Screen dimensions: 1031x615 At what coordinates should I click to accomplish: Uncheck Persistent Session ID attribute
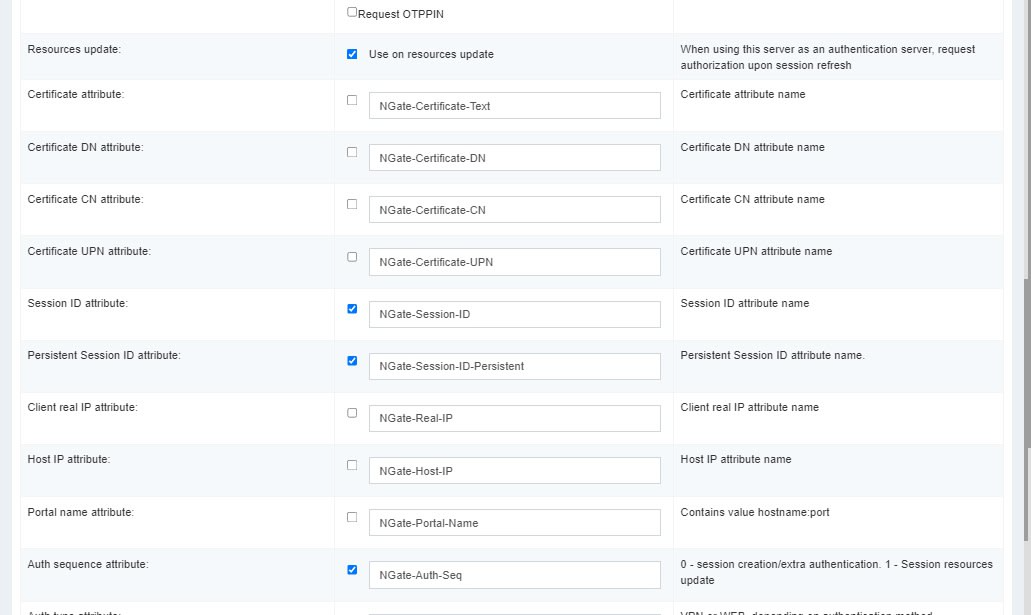point(352,361)
